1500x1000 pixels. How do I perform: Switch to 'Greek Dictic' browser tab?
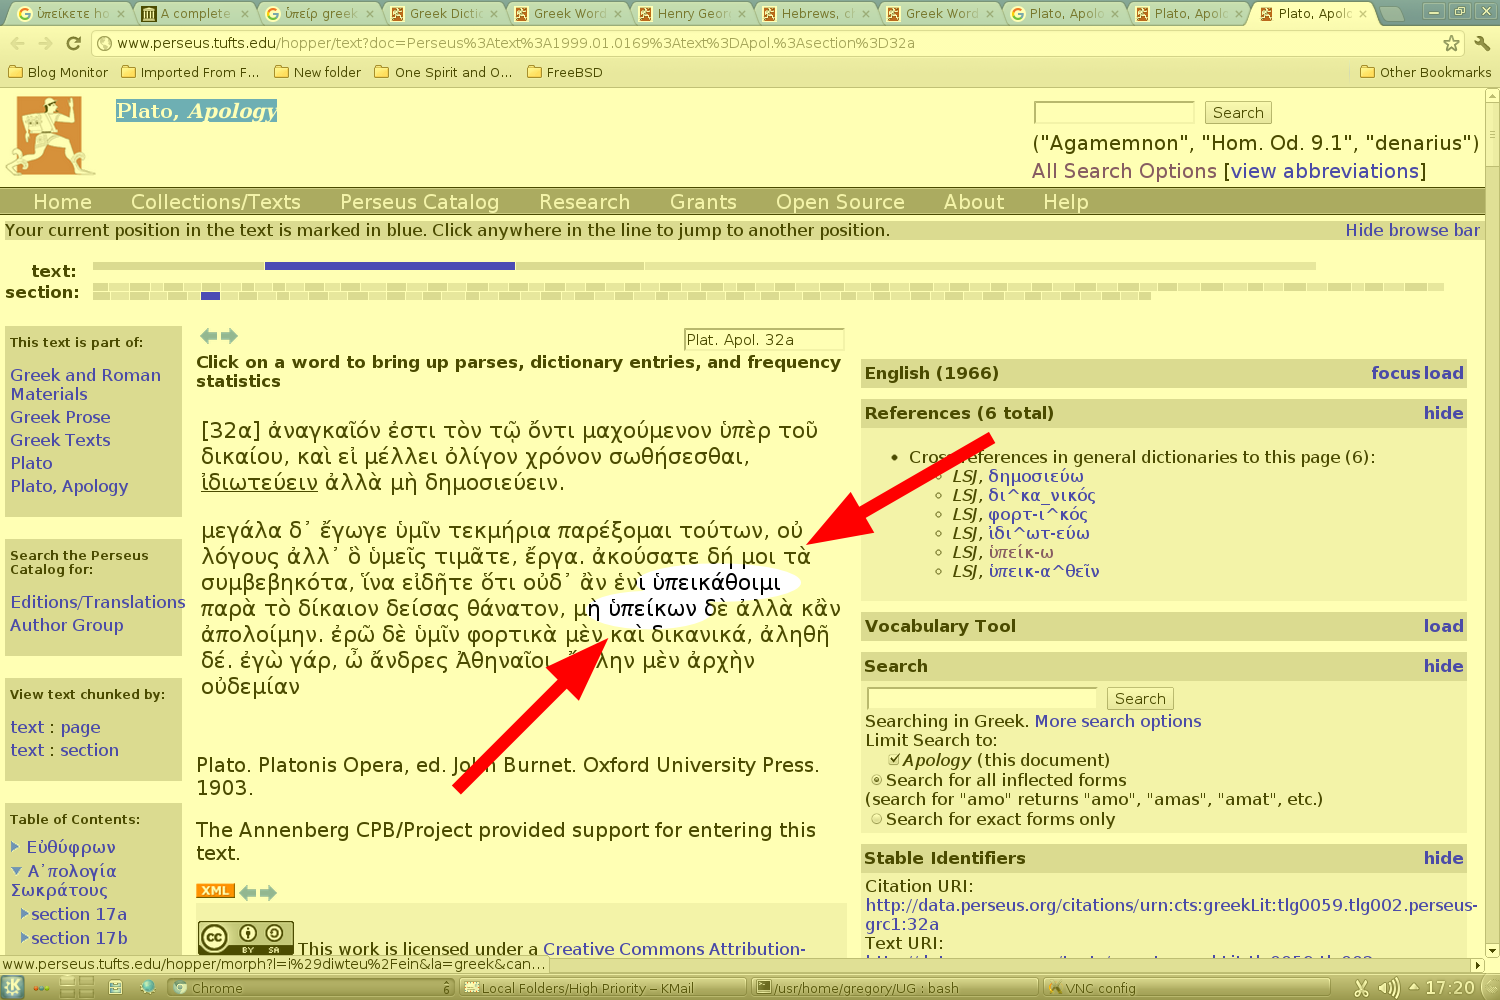coord(446,14)
